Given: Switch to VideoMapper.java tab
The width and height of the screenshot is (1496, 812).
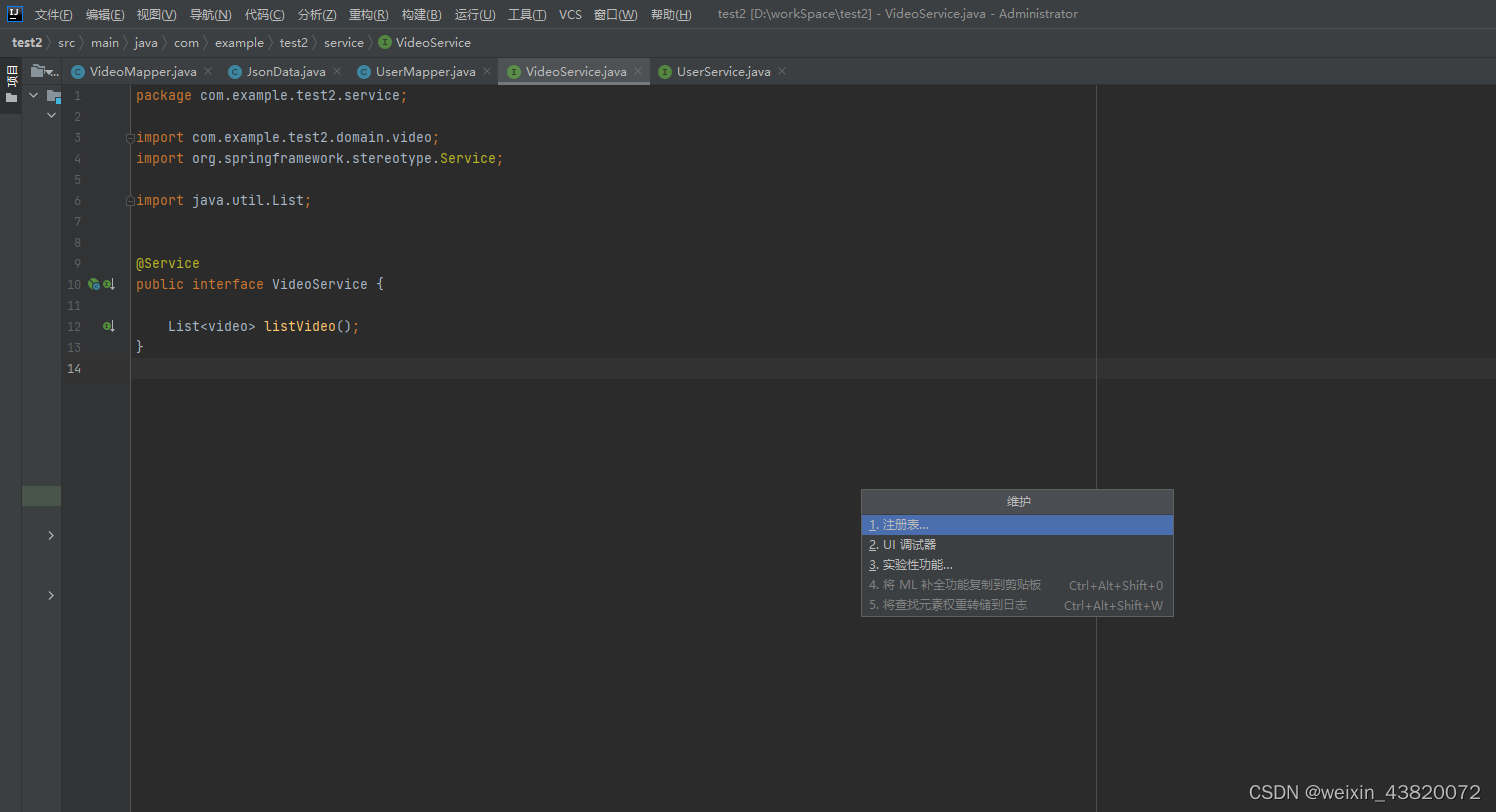Looking at the screenshot, I should point(143,72).
